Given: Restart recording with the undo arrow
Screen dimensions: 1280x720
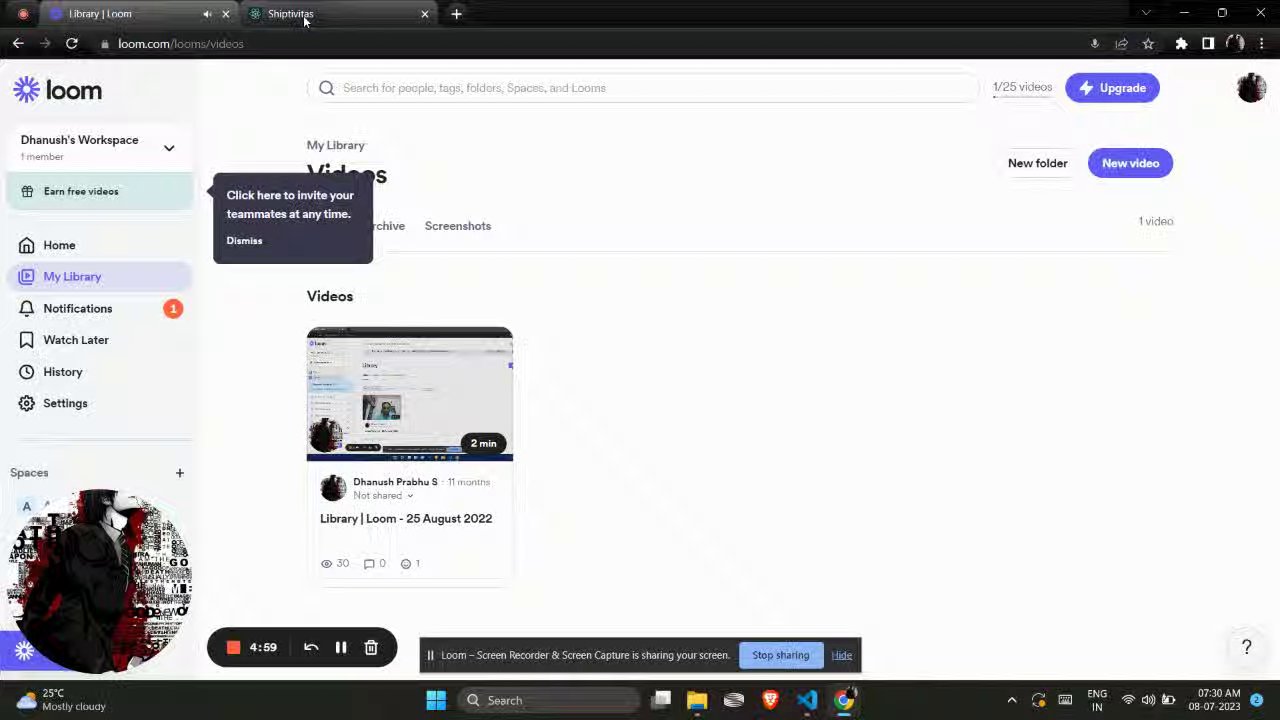Looking at the screenshot, I should click(x=311, y=648).
